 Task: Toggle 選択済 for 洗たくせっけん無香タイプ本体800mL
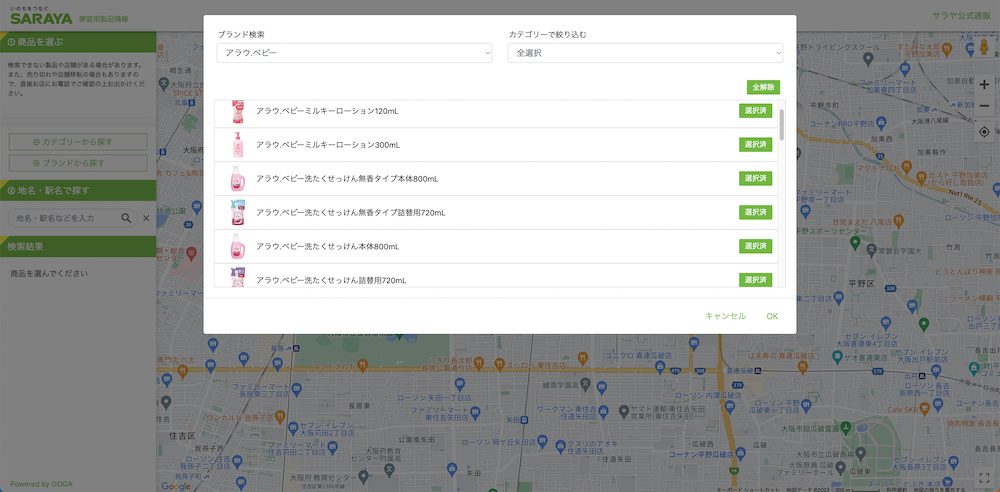(756, 178)
